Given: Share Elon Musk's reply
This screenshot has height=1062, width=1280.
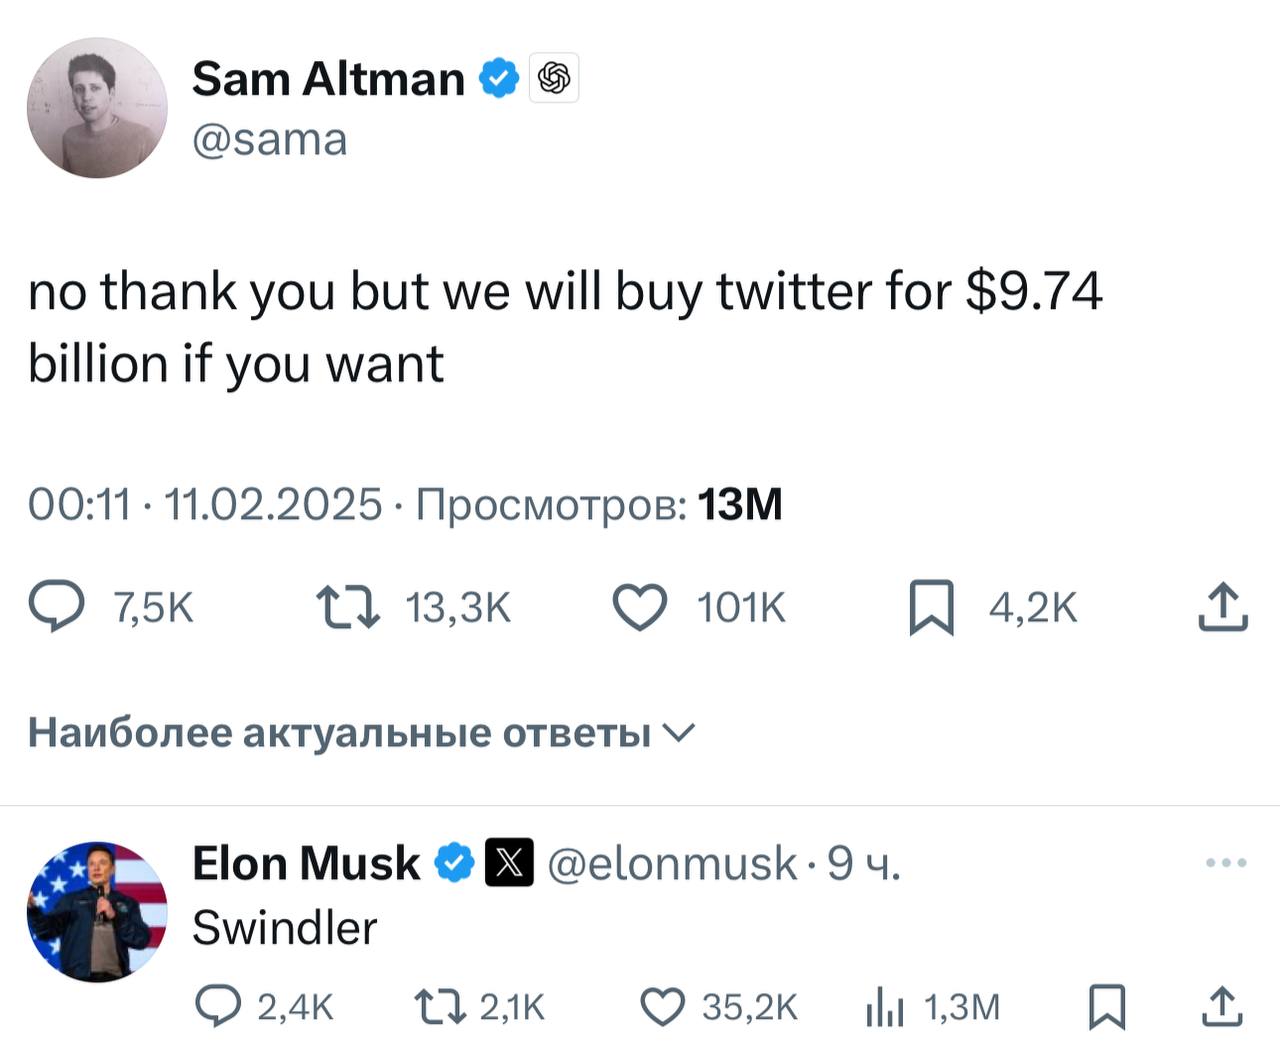Looking at the screenshot, I should [x=1221, y=1007].
